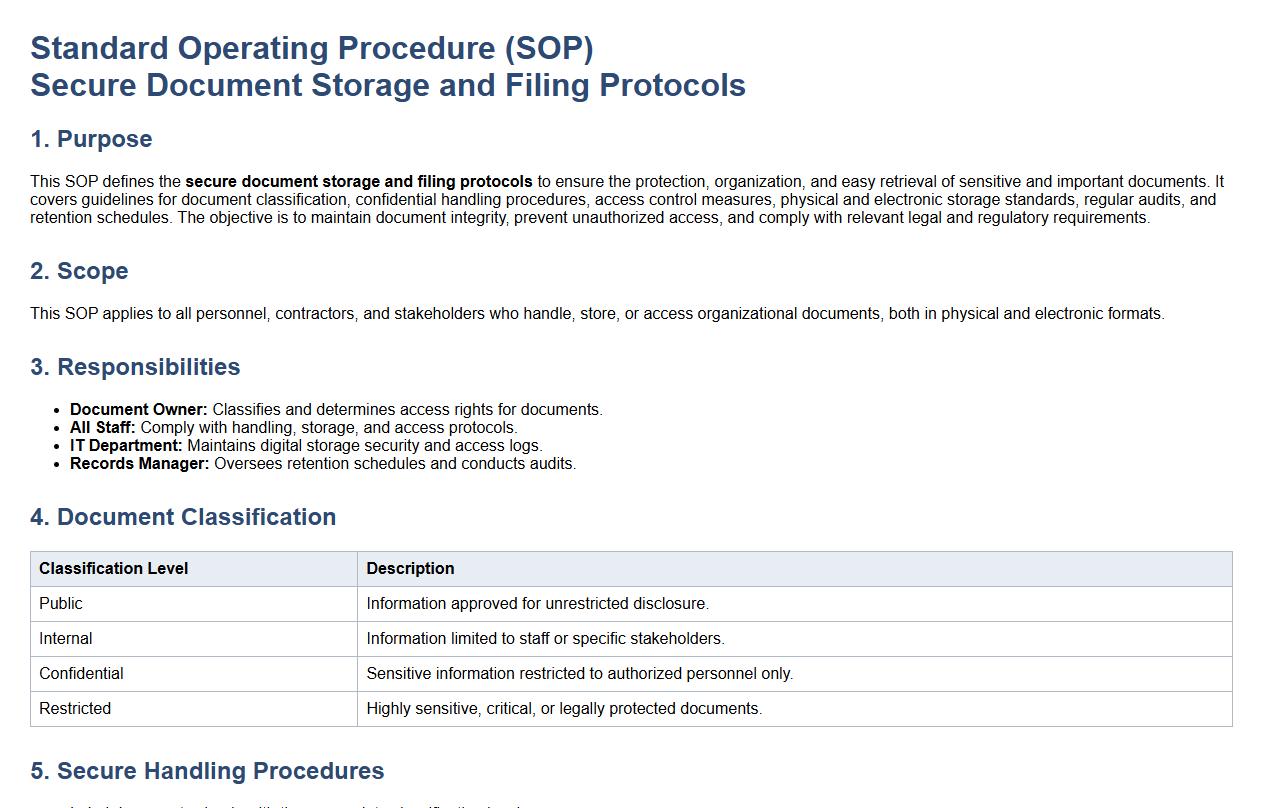The image size is (1263, 808).
Task: Click the "1. Purpose" heading
Action: [x=91, y=139]
